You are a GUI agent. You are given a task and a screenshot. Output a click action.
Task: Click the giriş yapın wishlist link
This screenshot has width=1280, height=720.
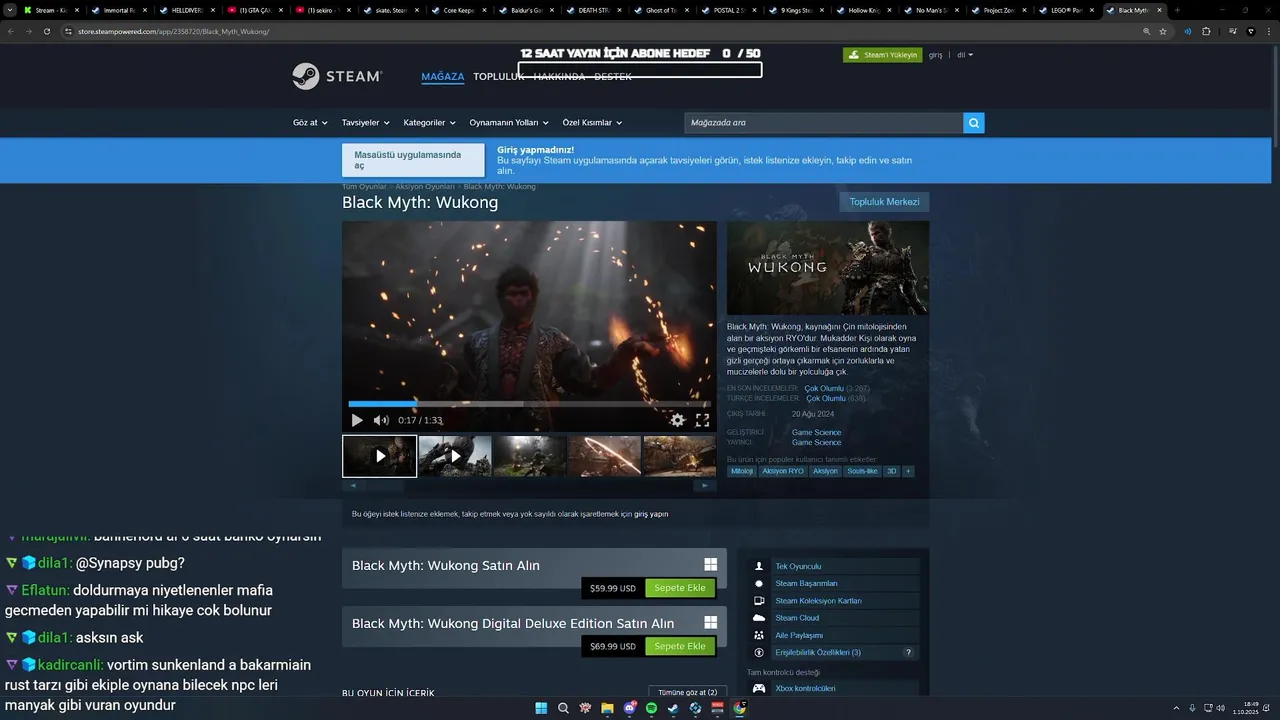point(651,514)
